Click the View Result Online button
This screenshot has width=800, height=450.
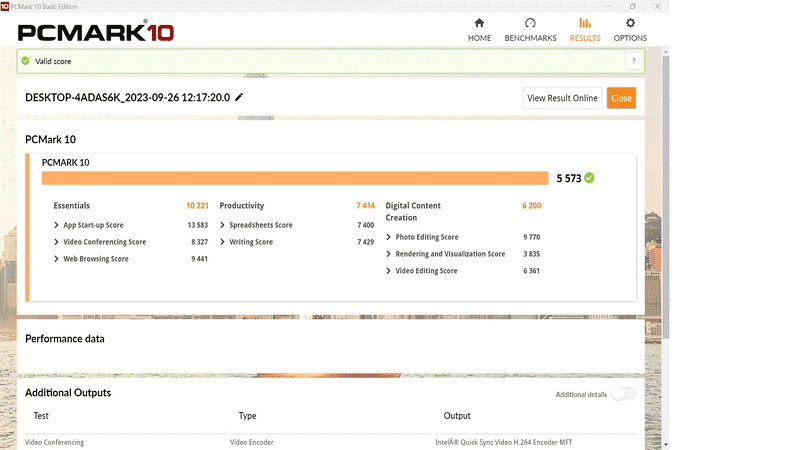562,98
